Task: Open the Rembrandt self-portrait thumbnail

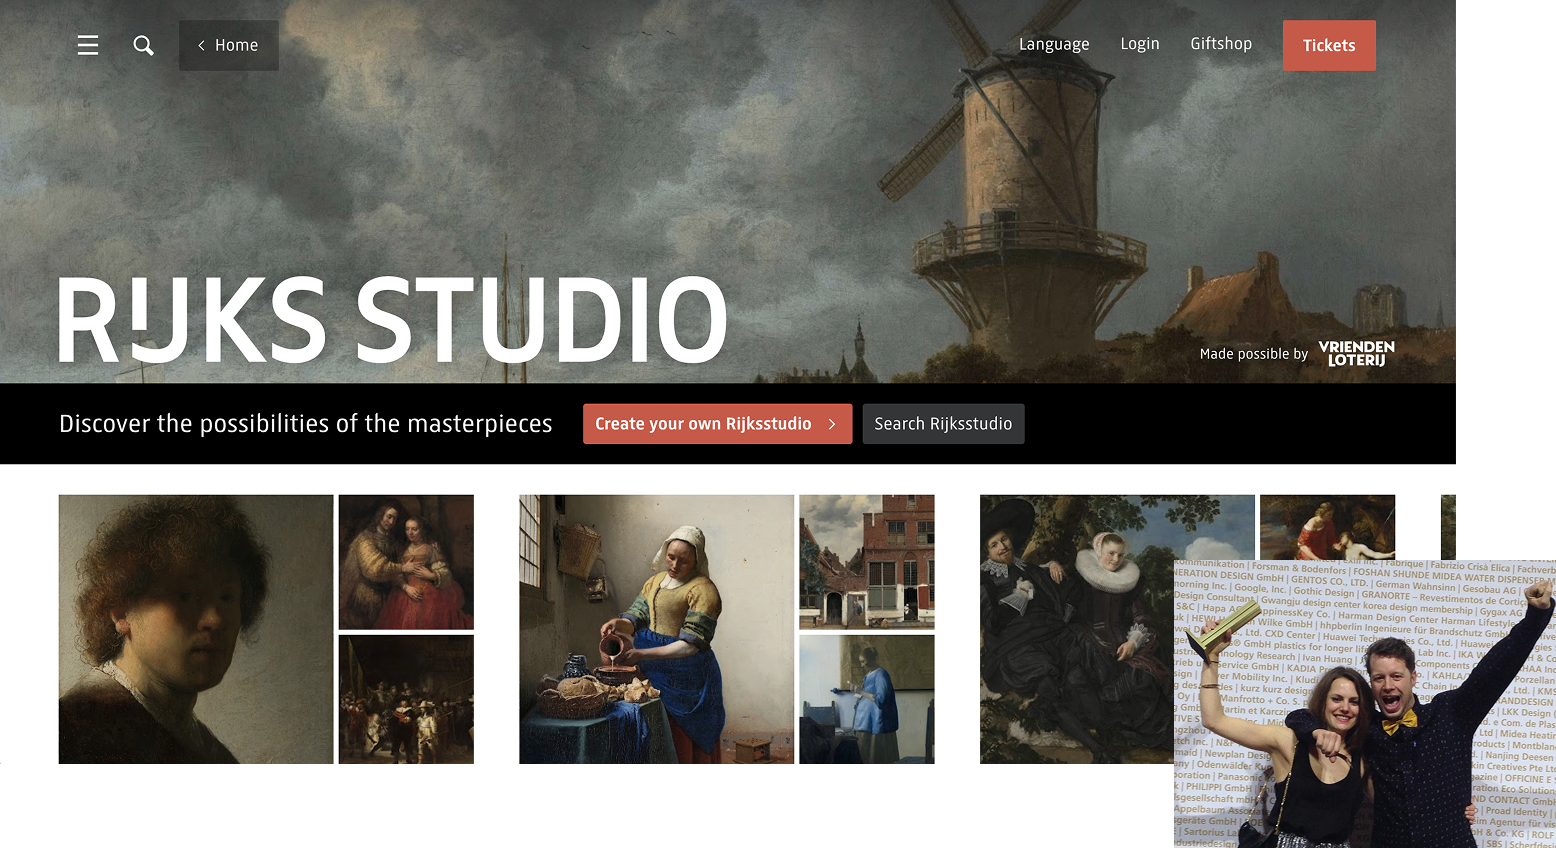Action: coord(196,629)
